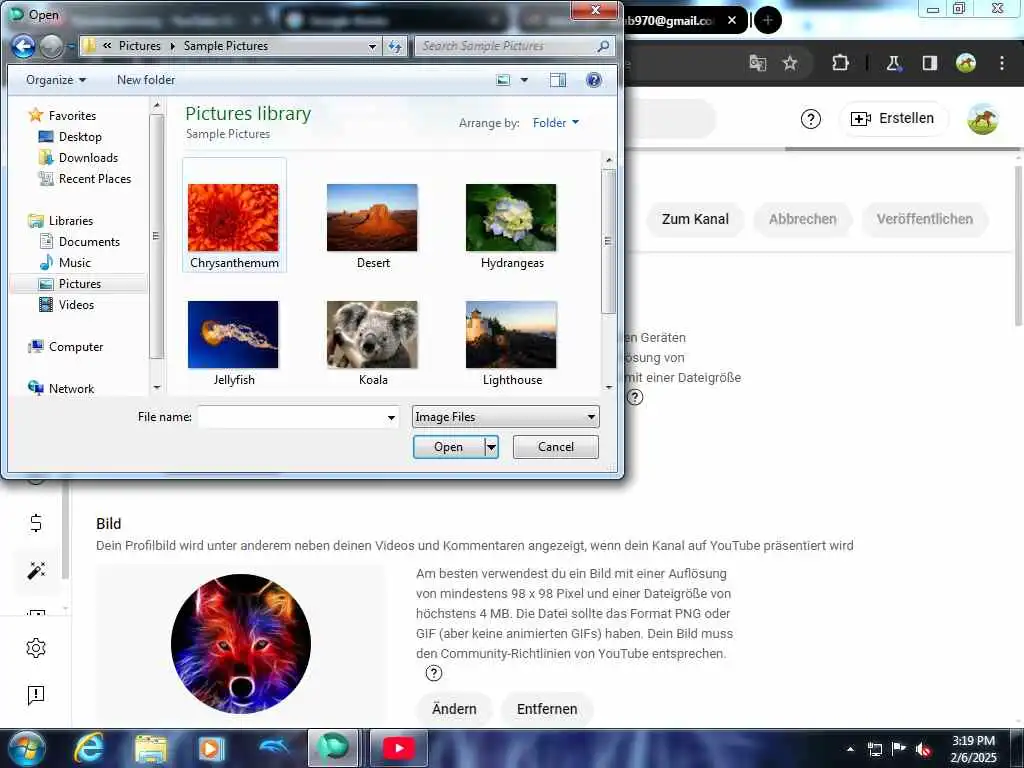This screenshot has width=1024, height=768.
Task: Open the dollar sign monetization sidebar icon
Action: coord(36,523)
